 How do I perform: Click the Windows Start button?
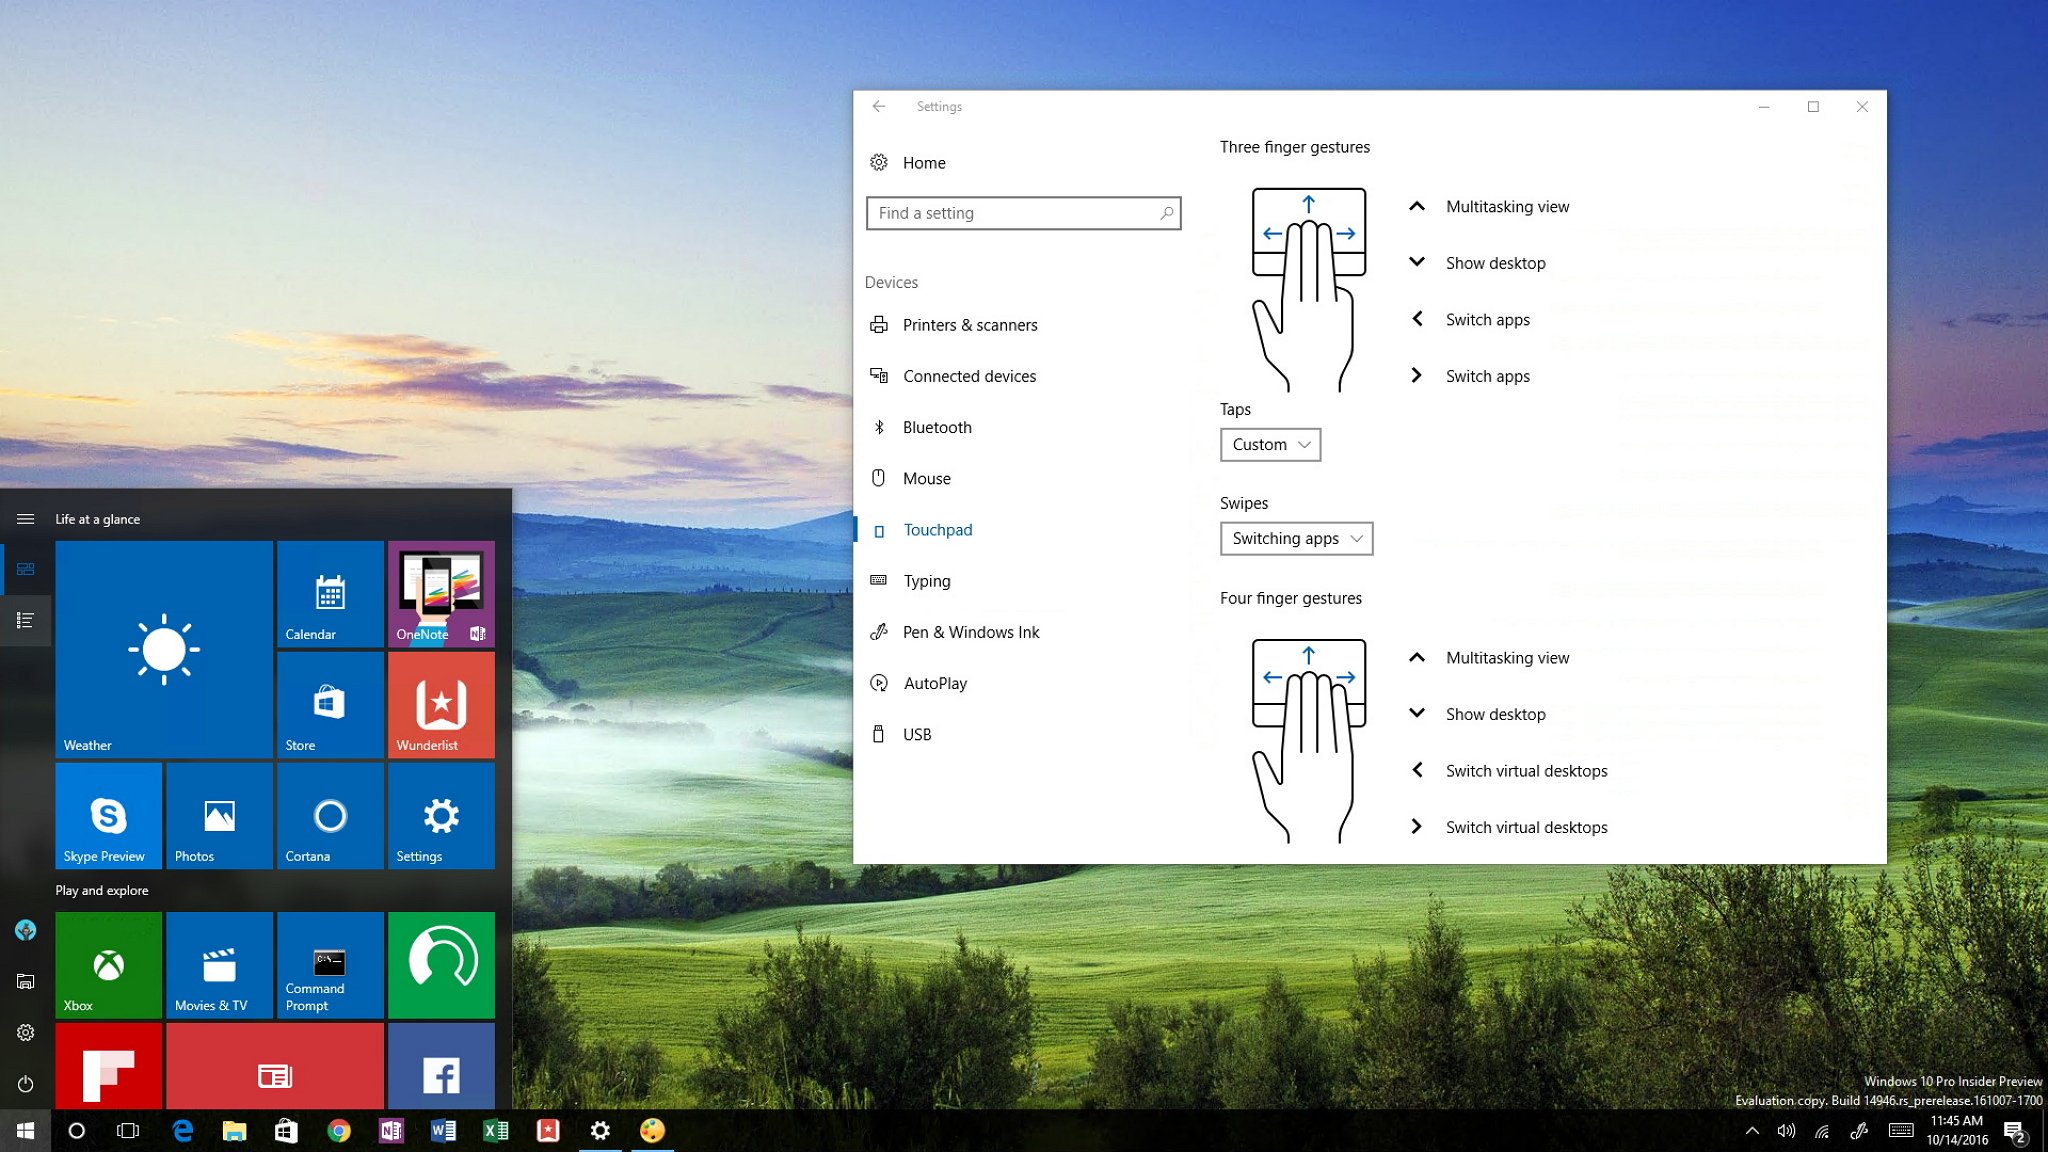(x=25, y=1131)
